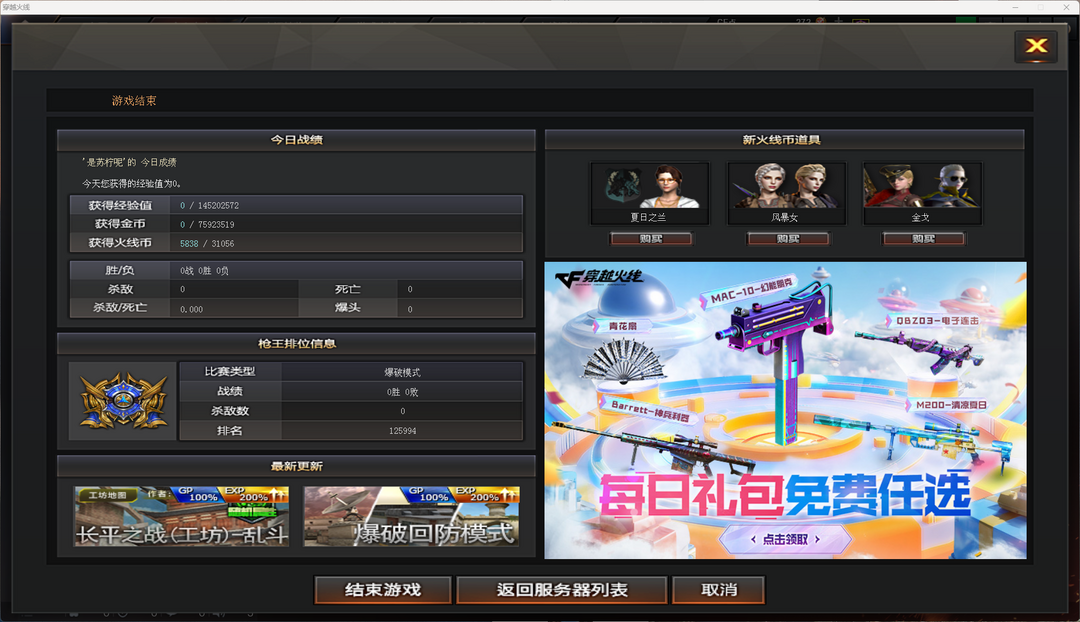Viewport: 1080px width, 622px height.
Task: Click the Barrett-神兵利器 weapon label
Action: 647,411
